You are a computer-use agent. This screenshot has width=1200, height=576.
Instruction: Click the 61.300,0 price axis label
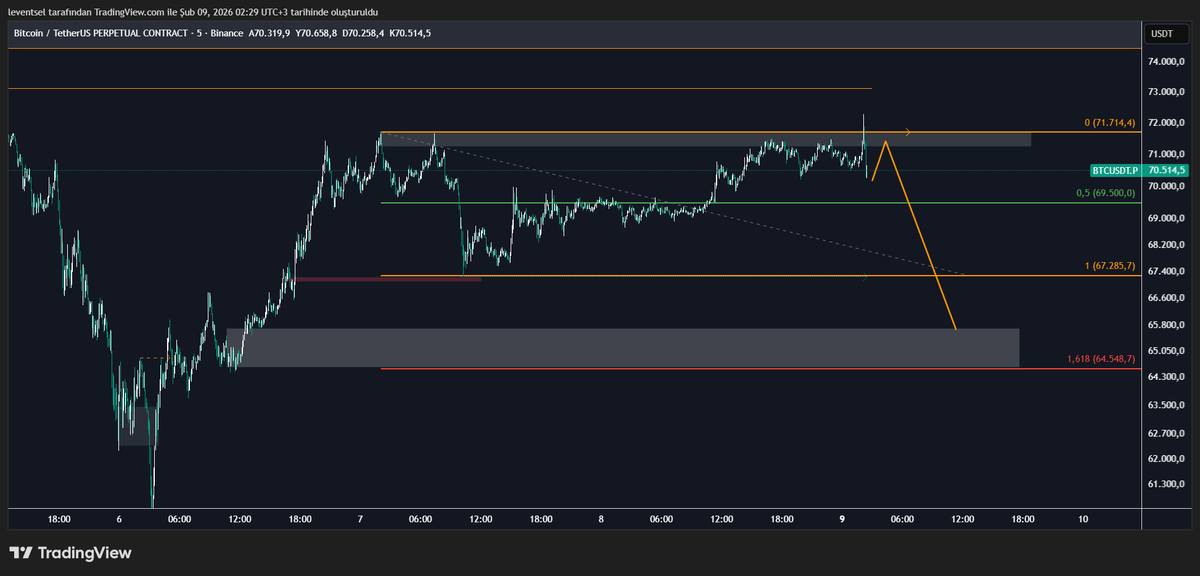click(1166, 485)
